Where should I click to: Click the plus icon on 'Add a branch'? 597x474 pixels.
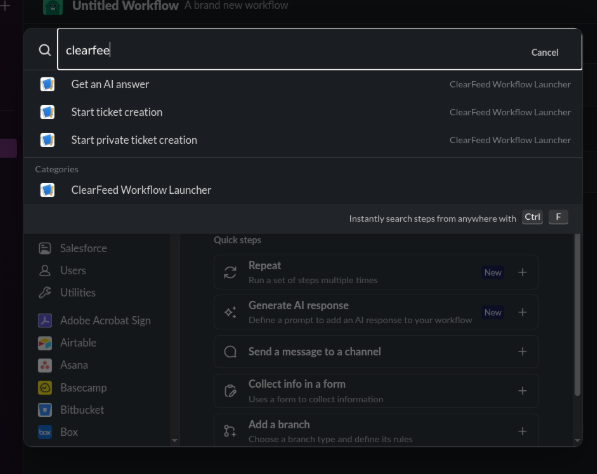tap(522, 431)
